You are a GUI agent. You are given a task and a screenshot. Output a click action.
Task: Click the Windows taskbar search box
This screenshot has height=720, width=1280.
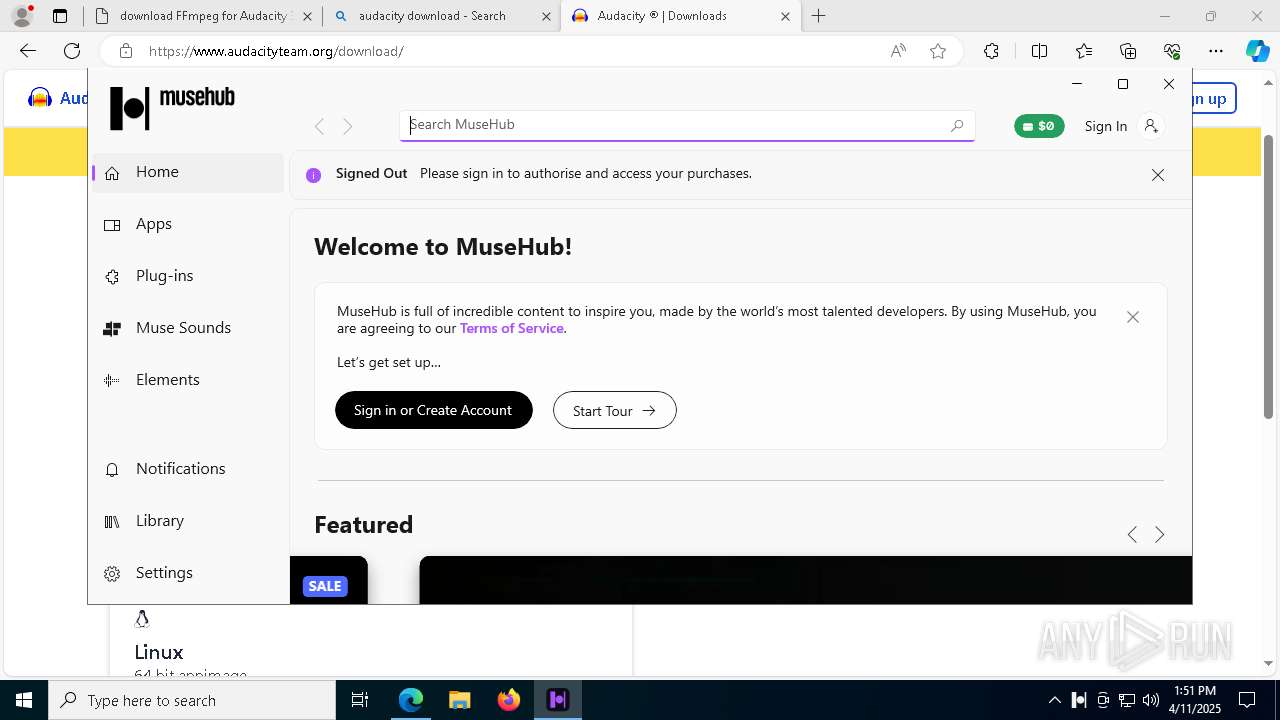pyautogui.click(x=192, y=700)
